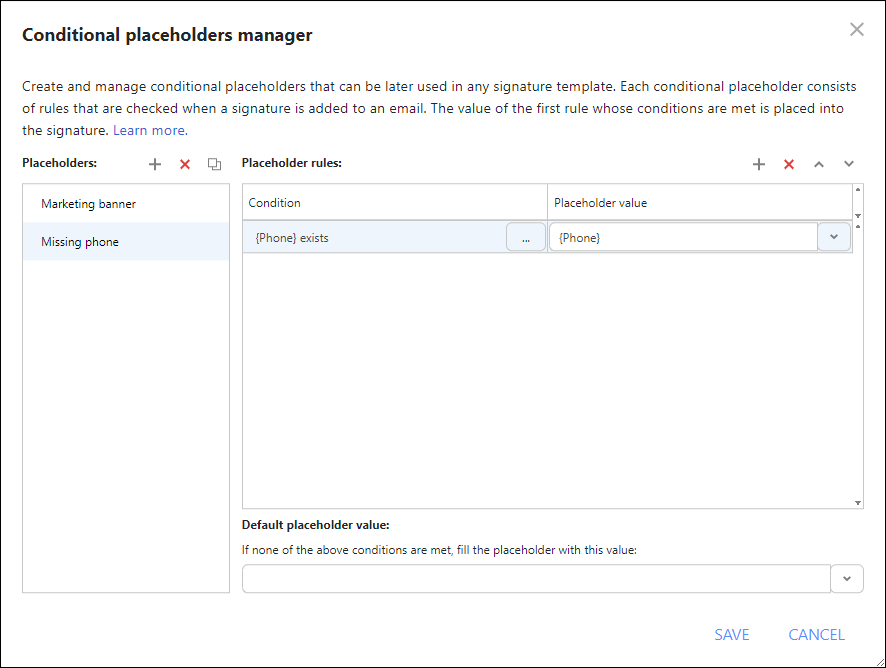
Task: Delete the selected placeholder using the red X
Action: pos(184,163)
